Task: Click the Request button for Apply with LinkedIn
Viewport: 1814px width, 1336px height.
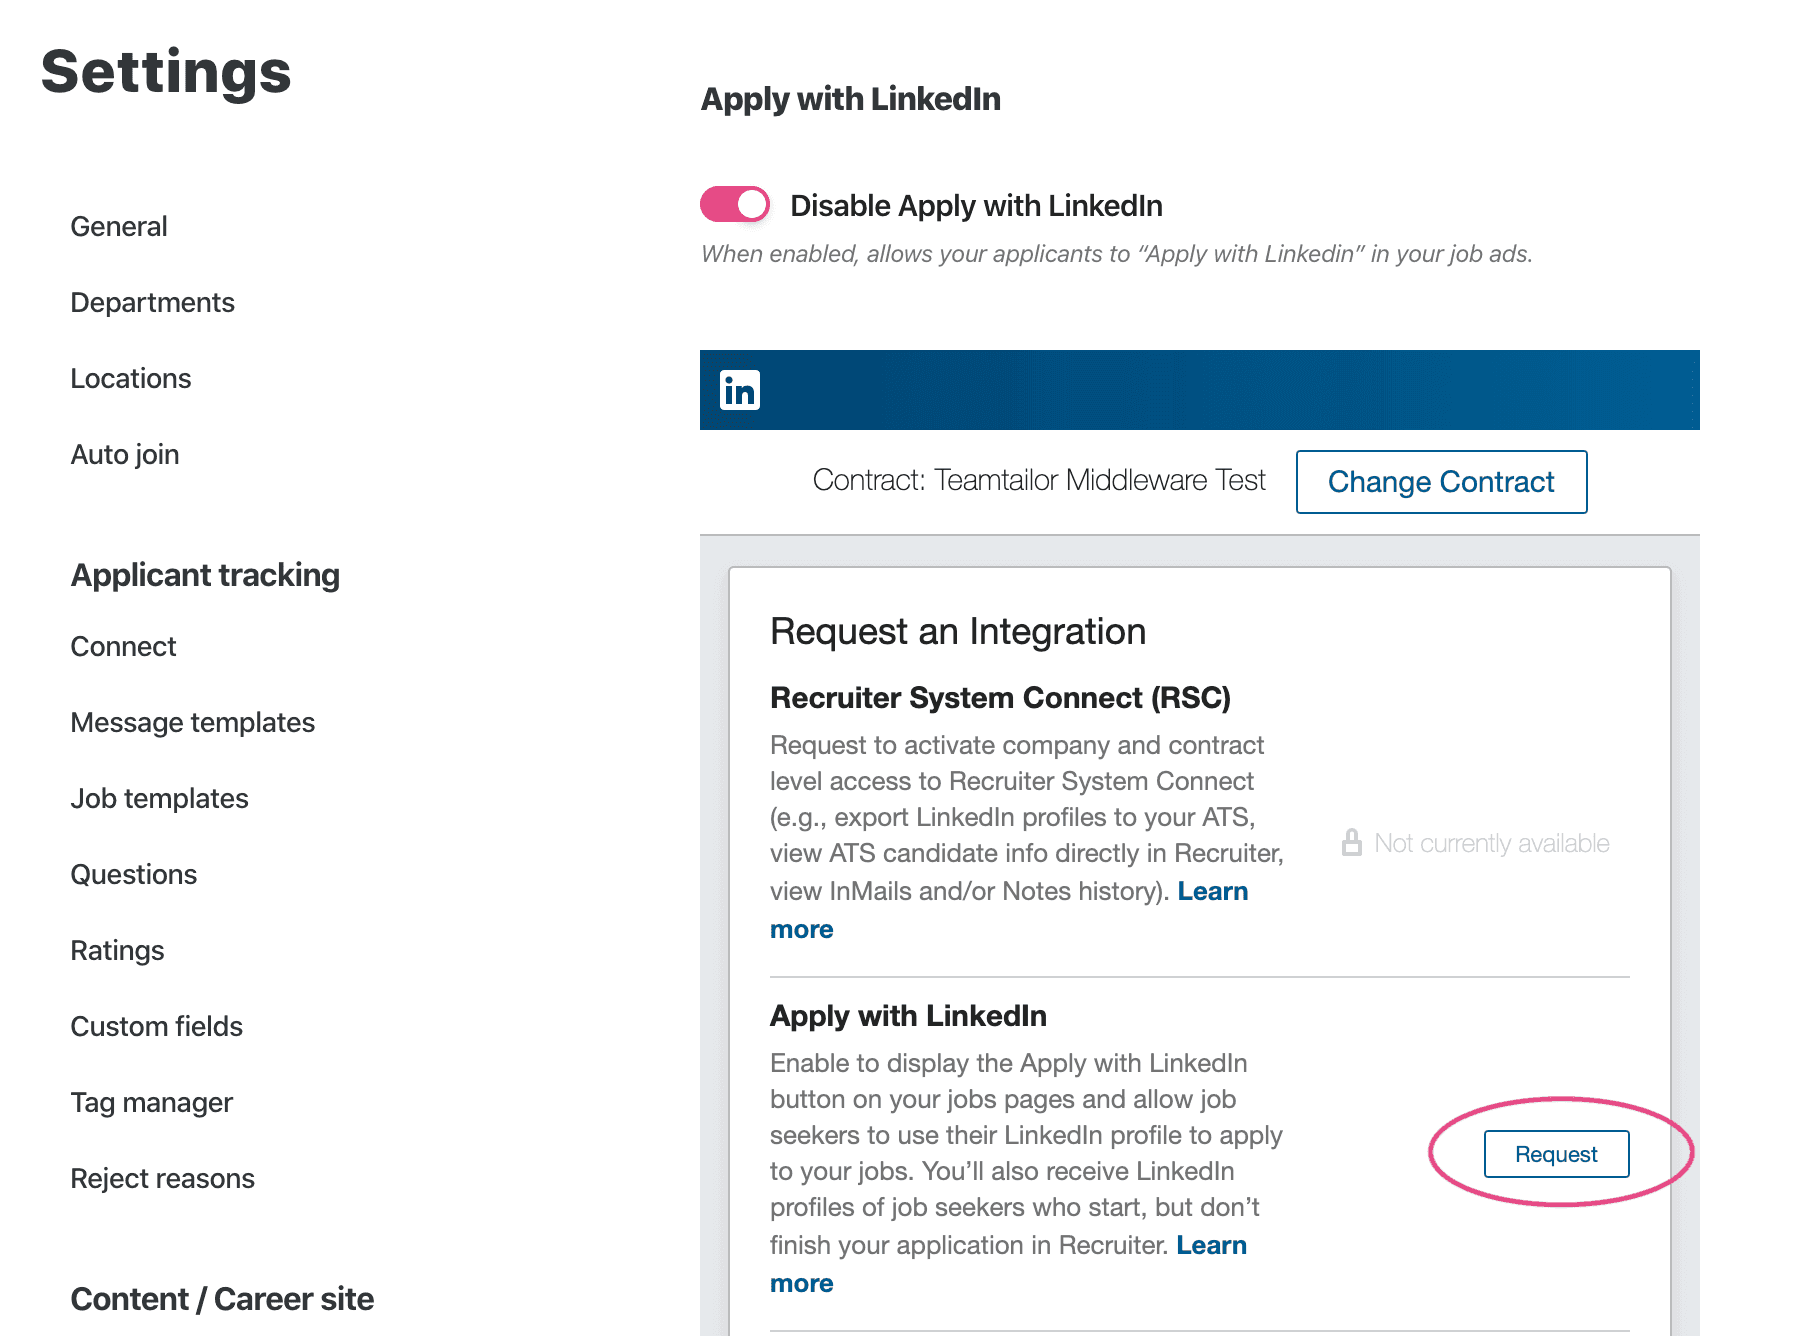Action: tap(1556, 1154)
